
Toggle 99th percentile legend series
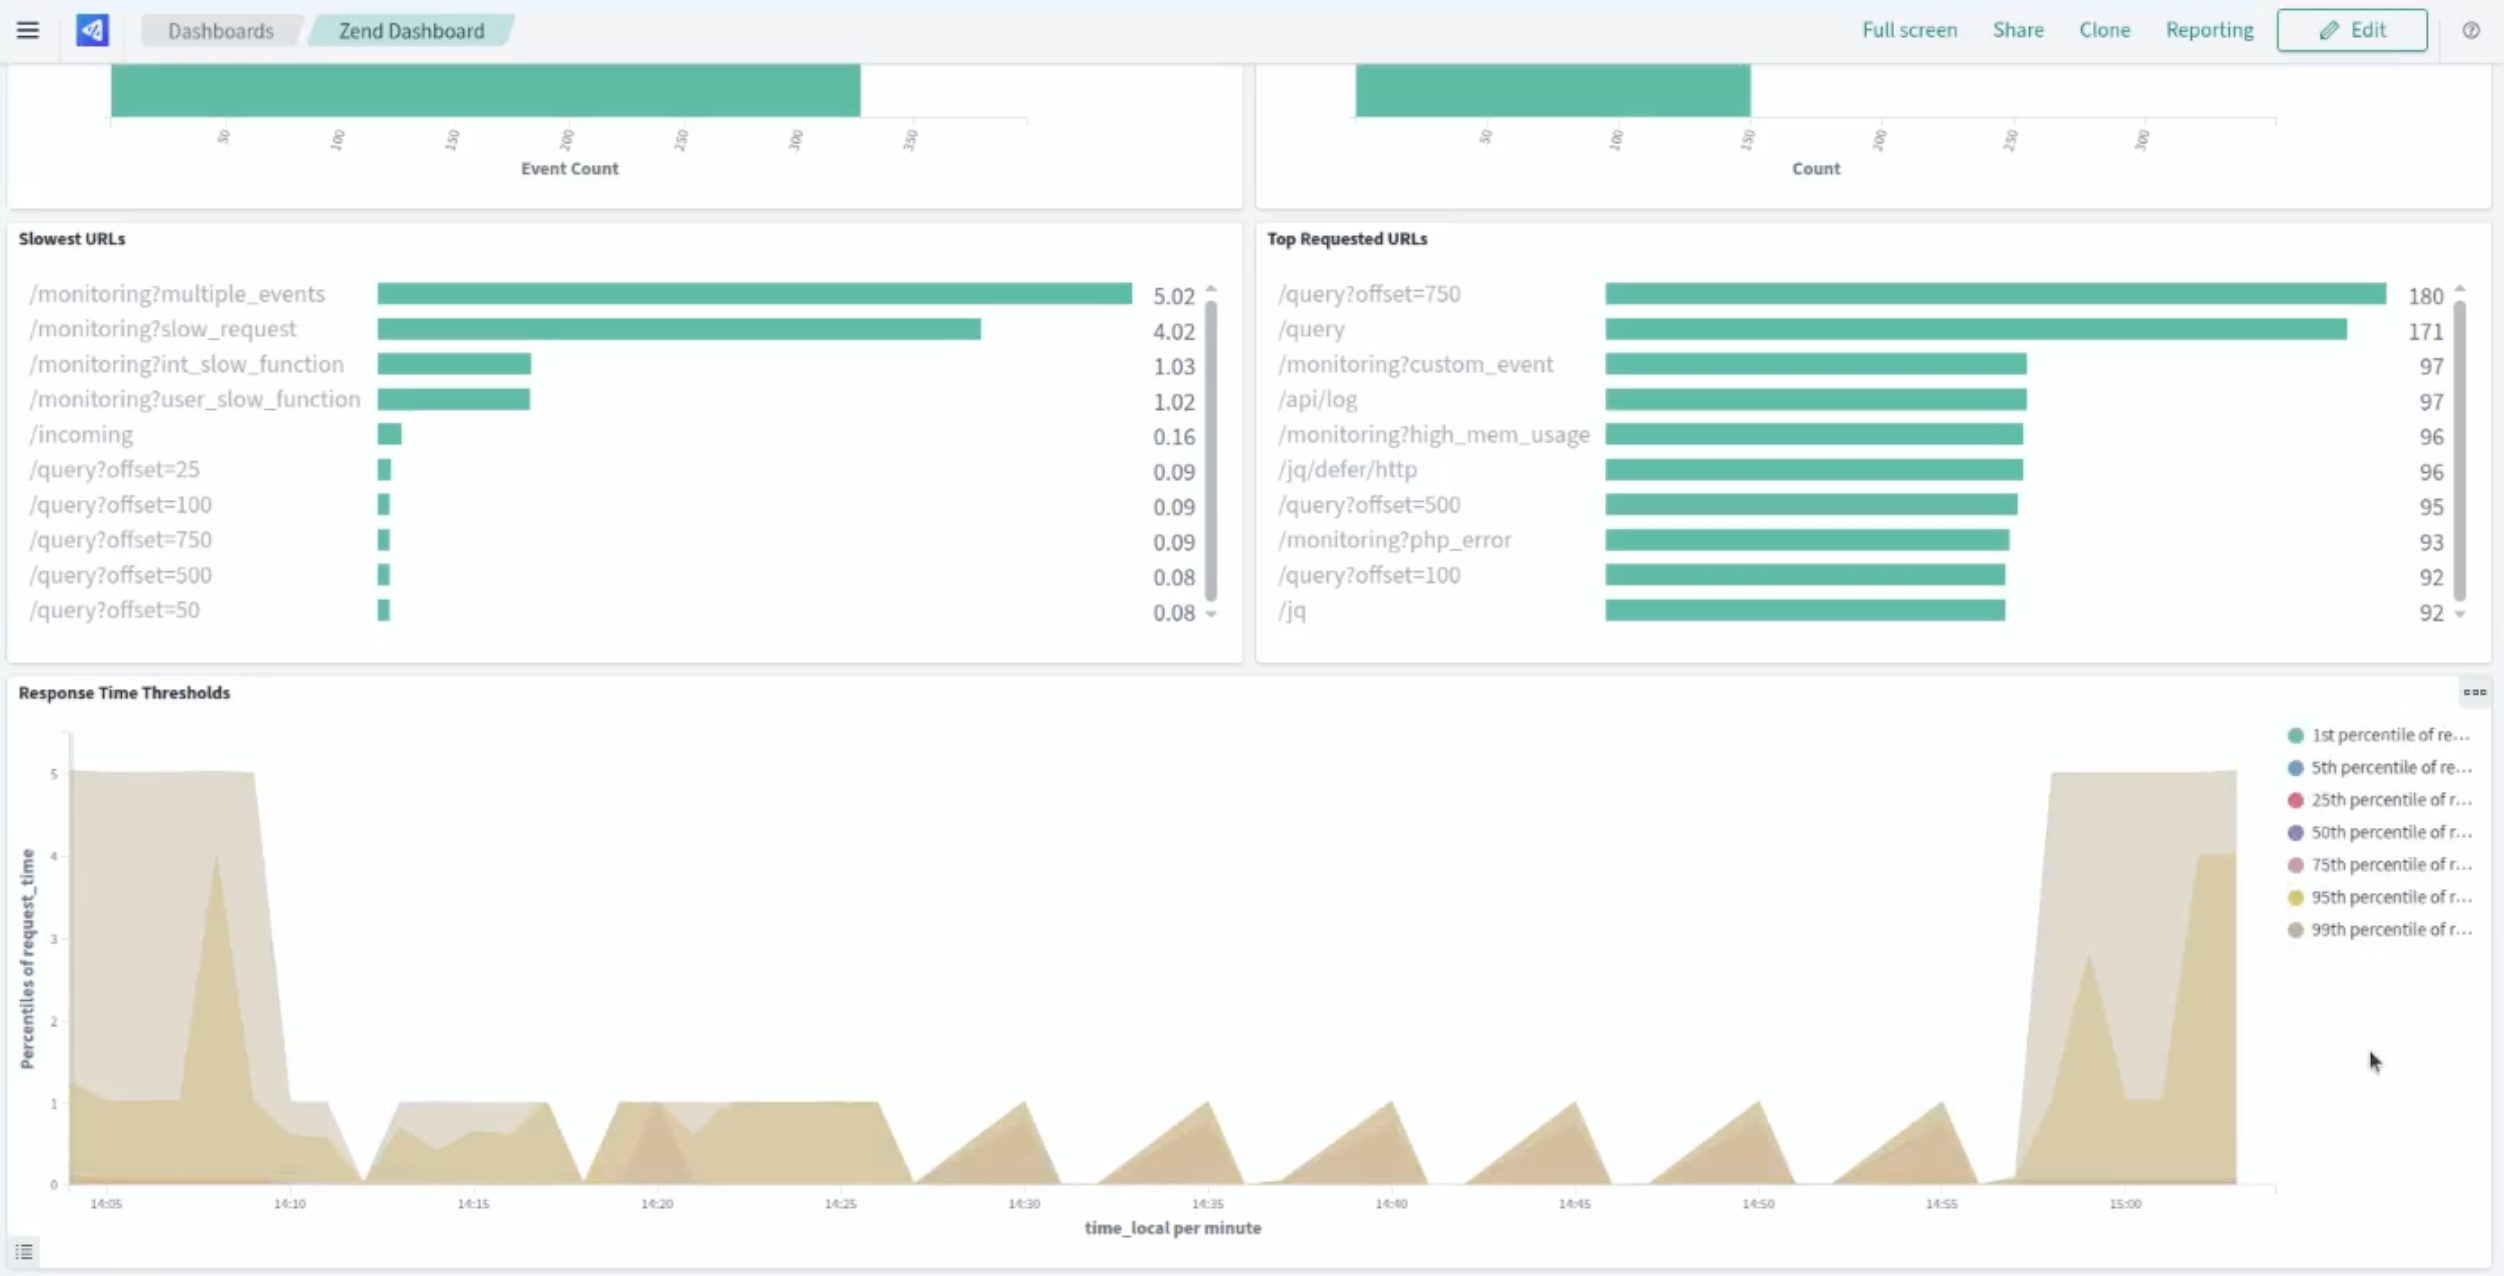tap(2390, 929)
